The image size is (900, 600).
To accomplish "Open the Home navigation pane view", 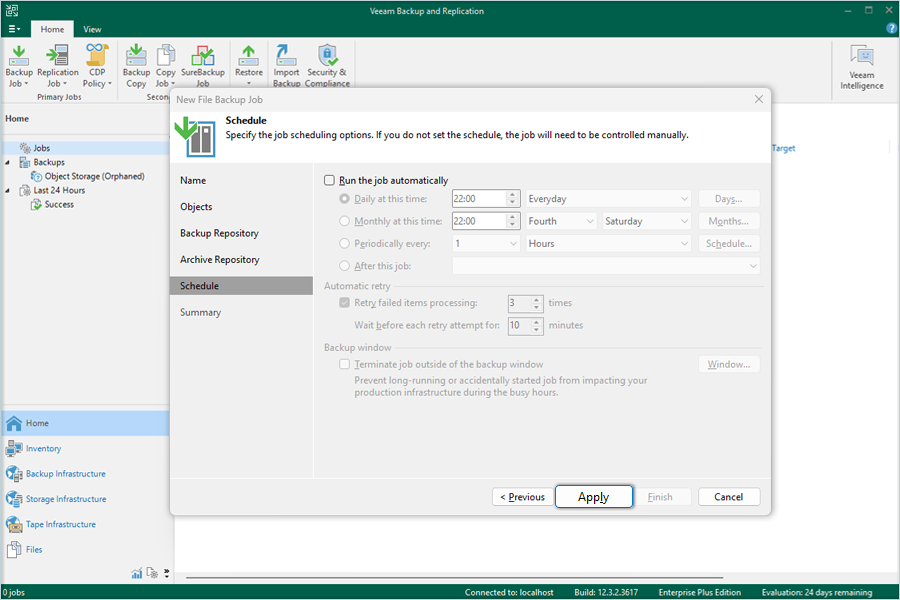I will point(86,423).
